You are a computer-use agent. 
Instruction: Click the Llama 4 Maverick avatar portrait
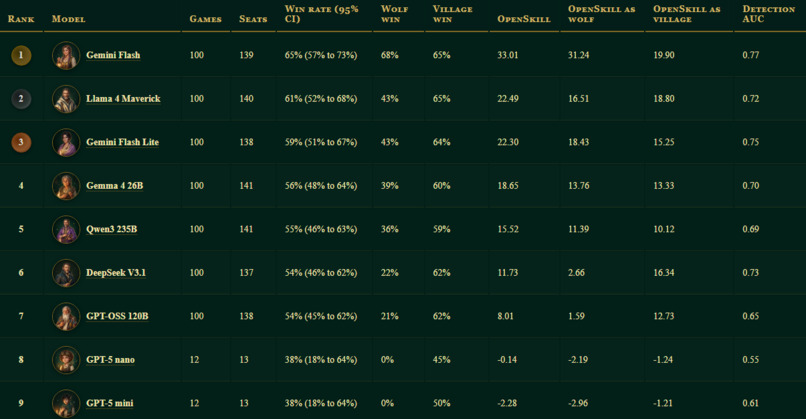(x=66, y=99)
